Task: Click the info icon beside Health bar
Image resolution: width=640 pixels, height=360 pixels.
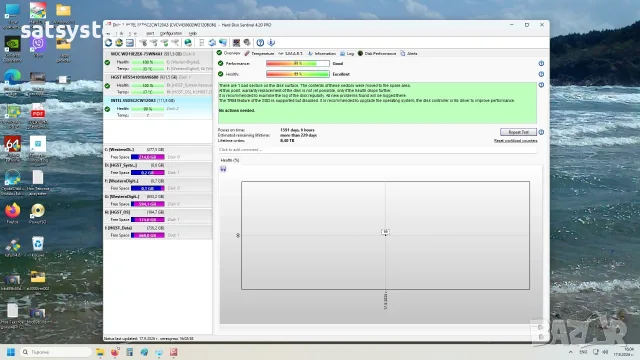Action: point(541,74)
